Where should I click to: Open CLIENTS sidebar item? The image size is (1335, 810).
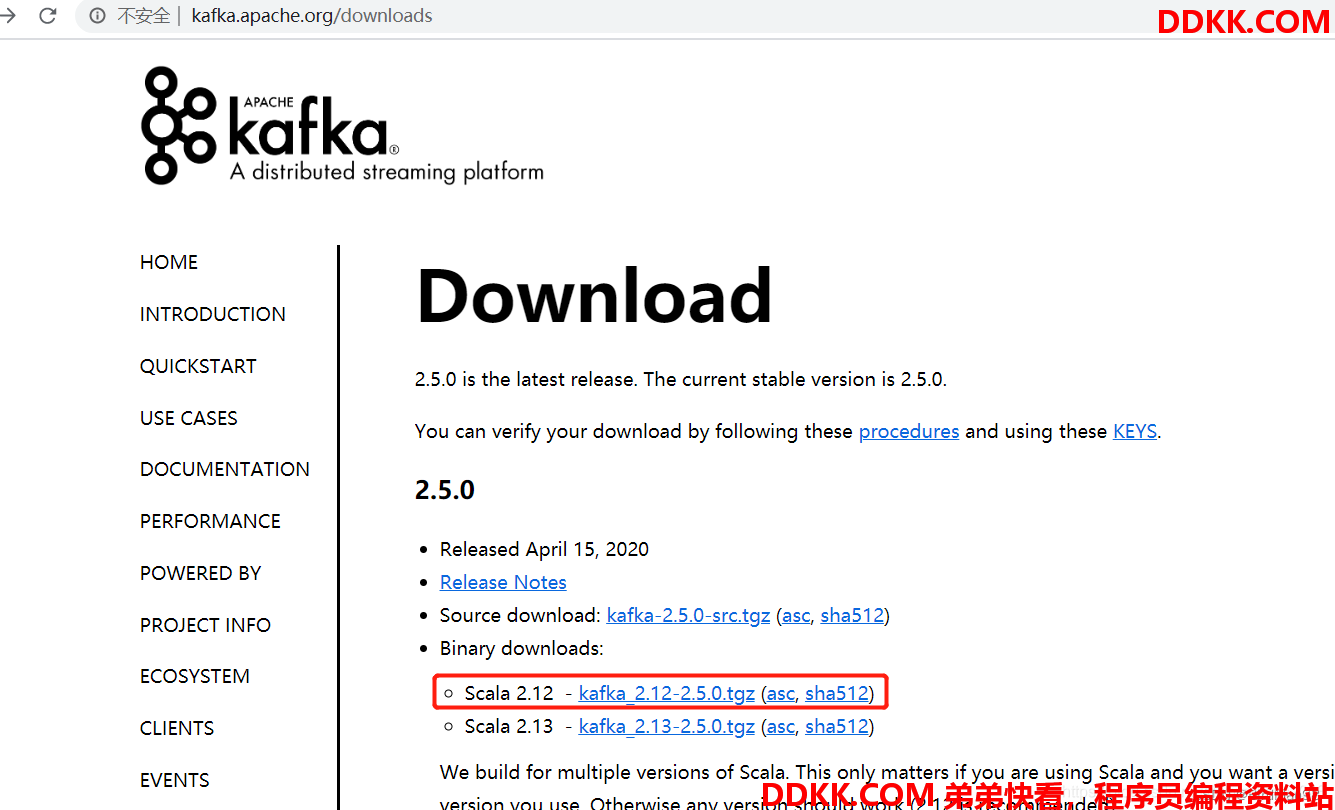(x=177, y=728)
